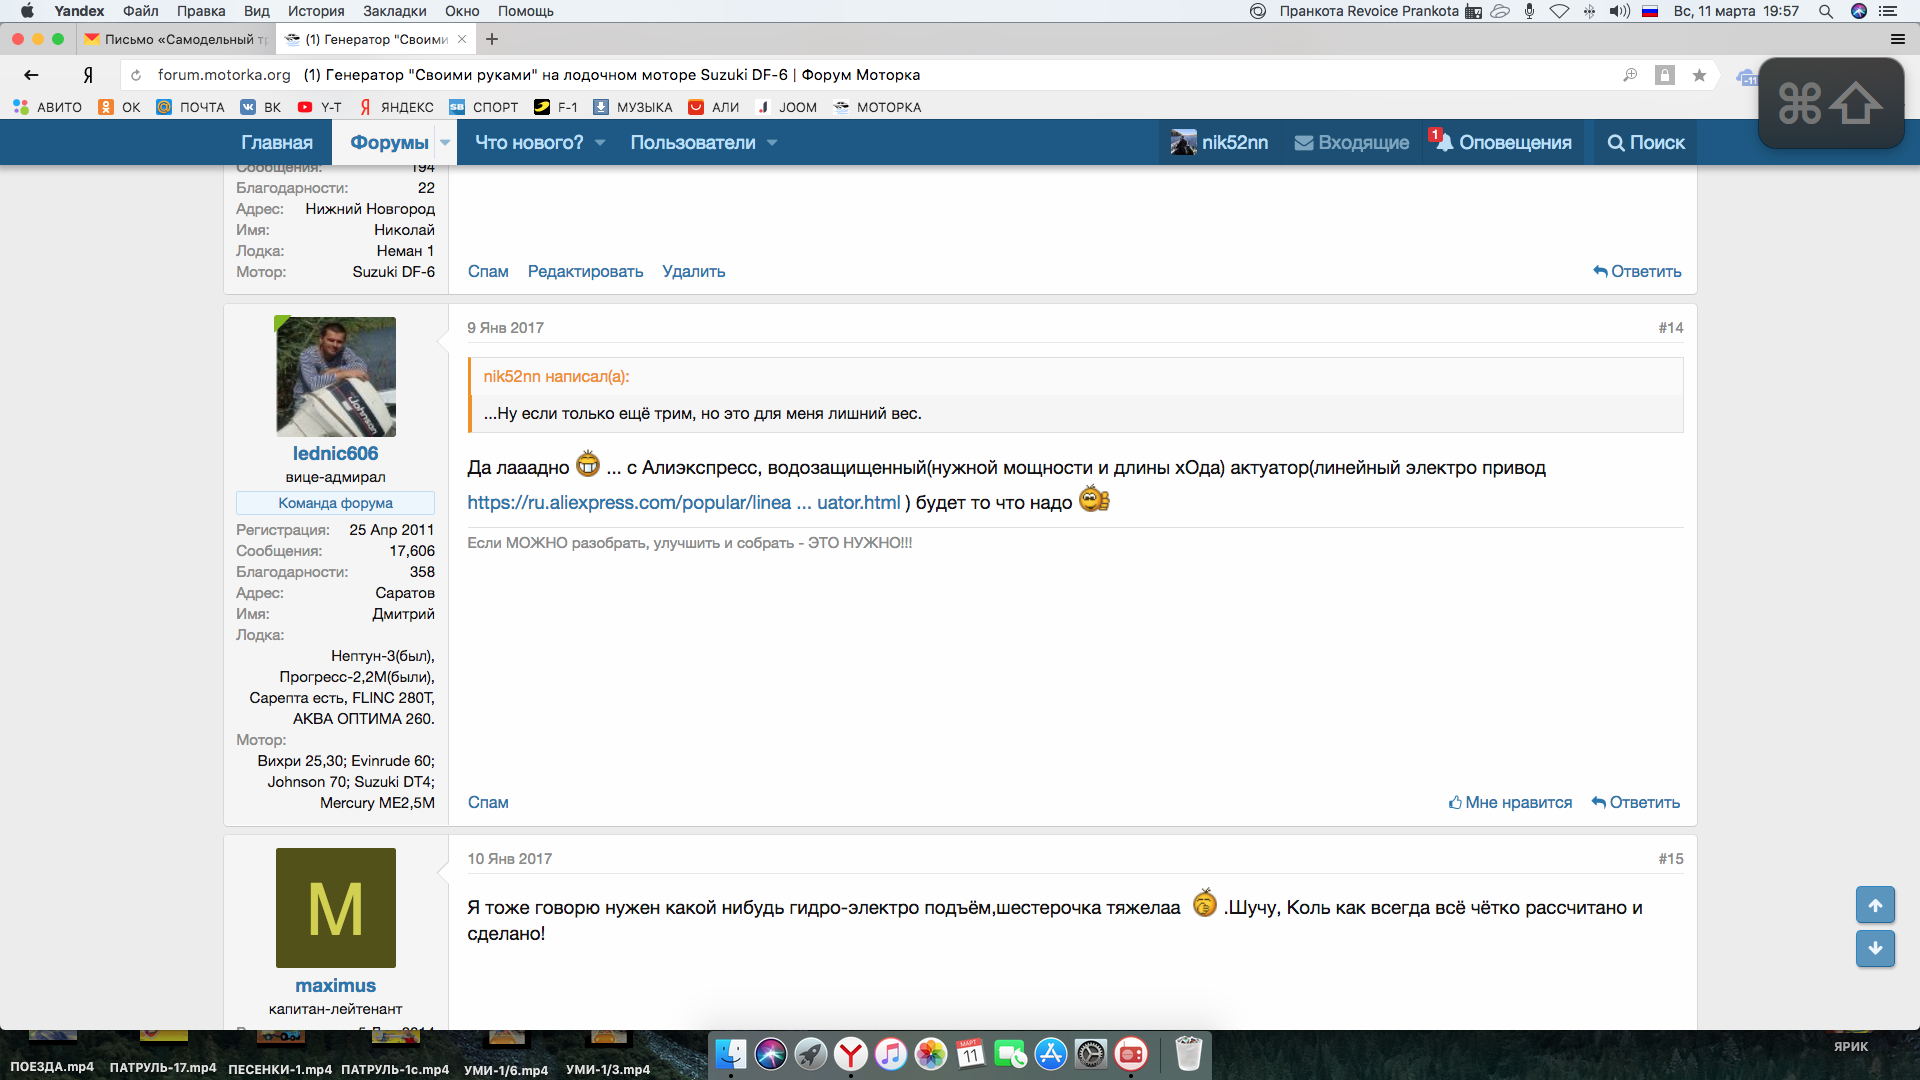Open the page zoom magnifier in the address bar

[x=1630, y=75]
